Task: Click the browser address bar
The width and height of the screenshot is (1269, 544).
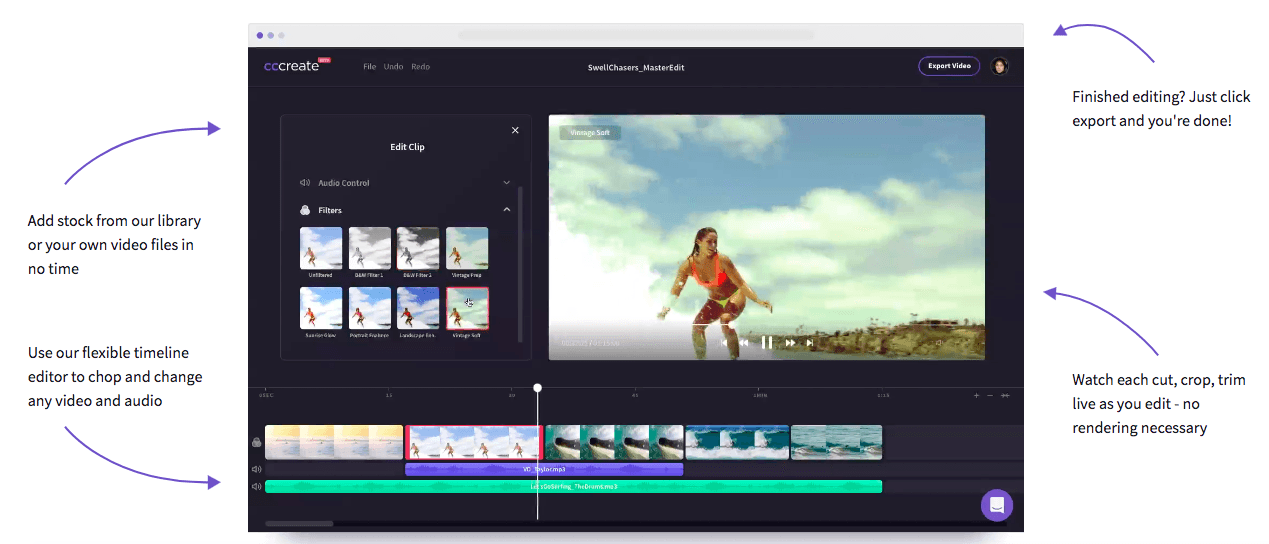Action: [x=635, y=35]
